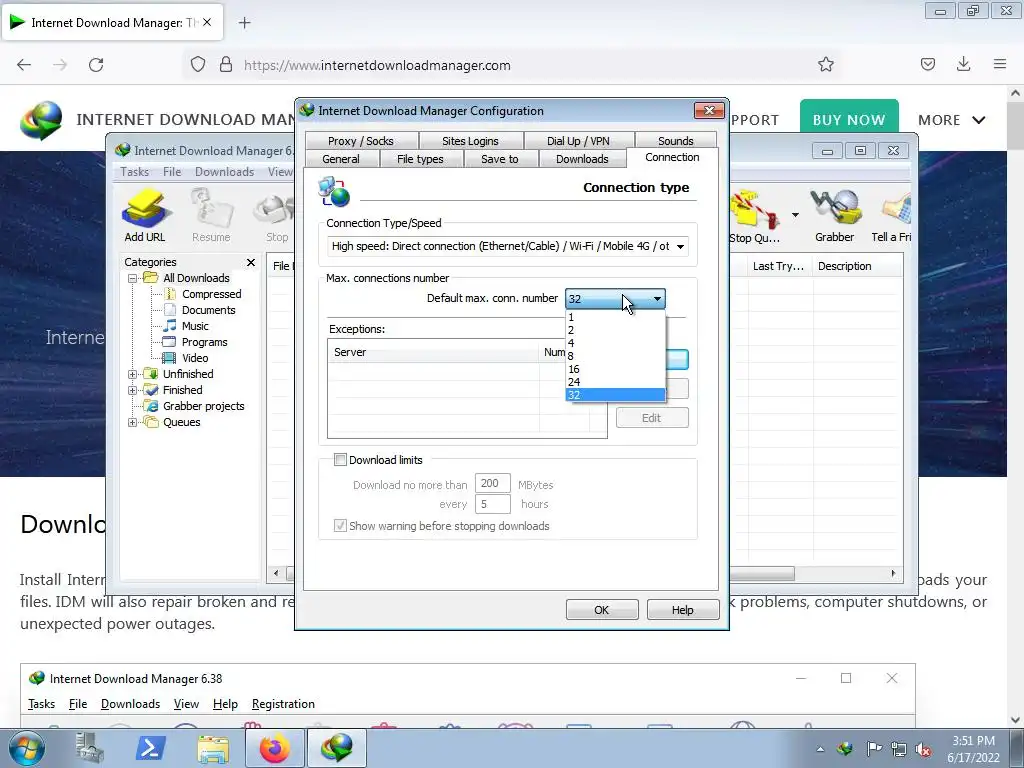Click the BUY NOW button on website
Image resolution: width=1024 pixels, height=768 pixels.
click(849, 118)
